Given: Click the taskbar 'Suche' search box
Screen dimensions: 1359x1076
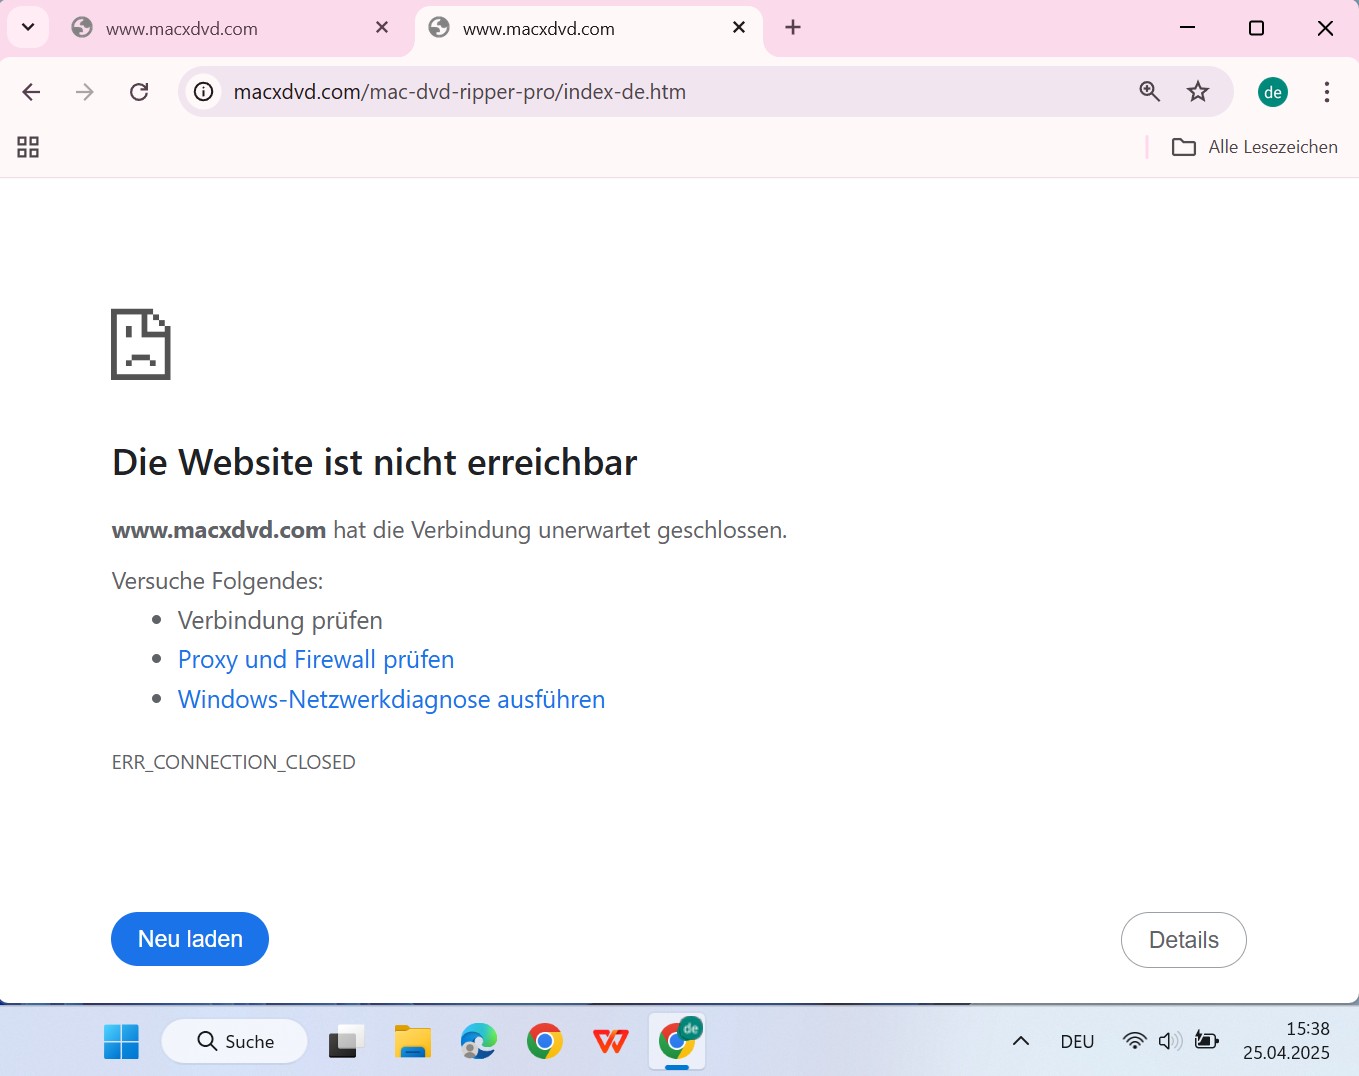Looking at the screenshot, I should 234,1042.
